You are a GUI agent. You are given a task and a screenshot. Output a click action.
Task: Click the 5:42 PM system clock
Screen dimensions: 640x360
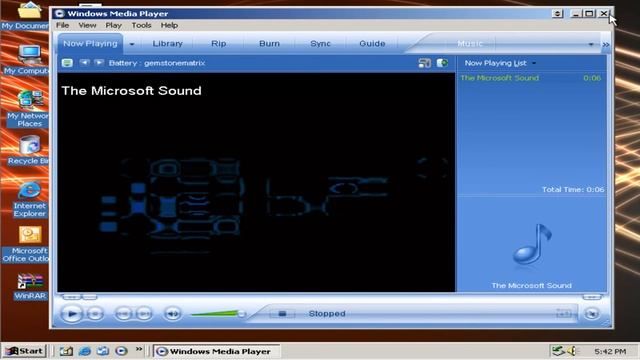610,351
